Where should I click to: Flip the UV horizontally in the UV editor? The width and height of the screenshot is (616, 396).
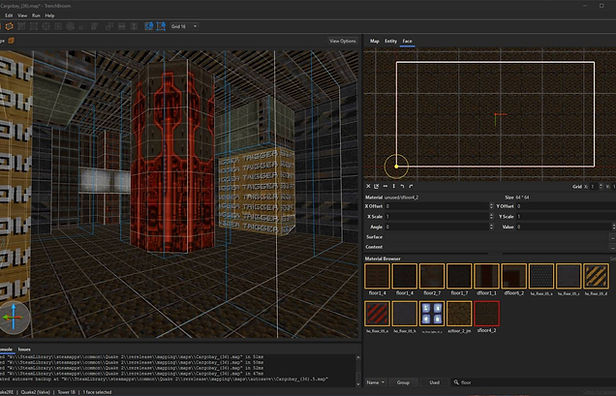[x=385, y=186]
